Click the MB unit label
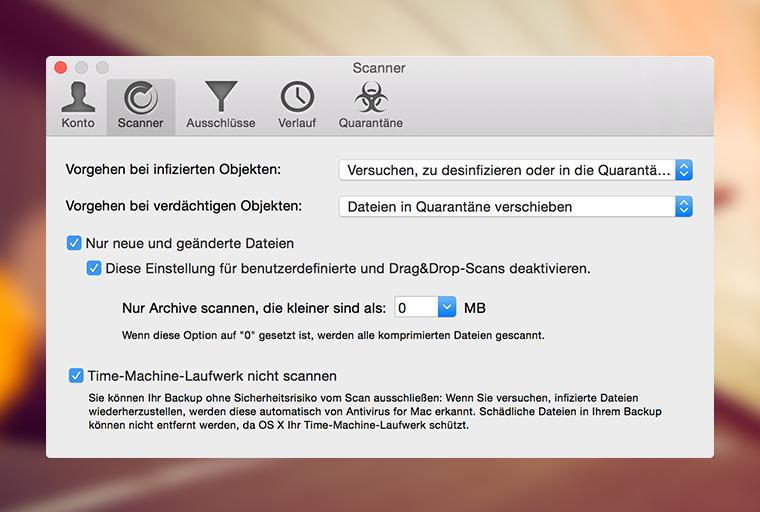The width and height of the screenshot is (760, 512). tap(475, 308)
